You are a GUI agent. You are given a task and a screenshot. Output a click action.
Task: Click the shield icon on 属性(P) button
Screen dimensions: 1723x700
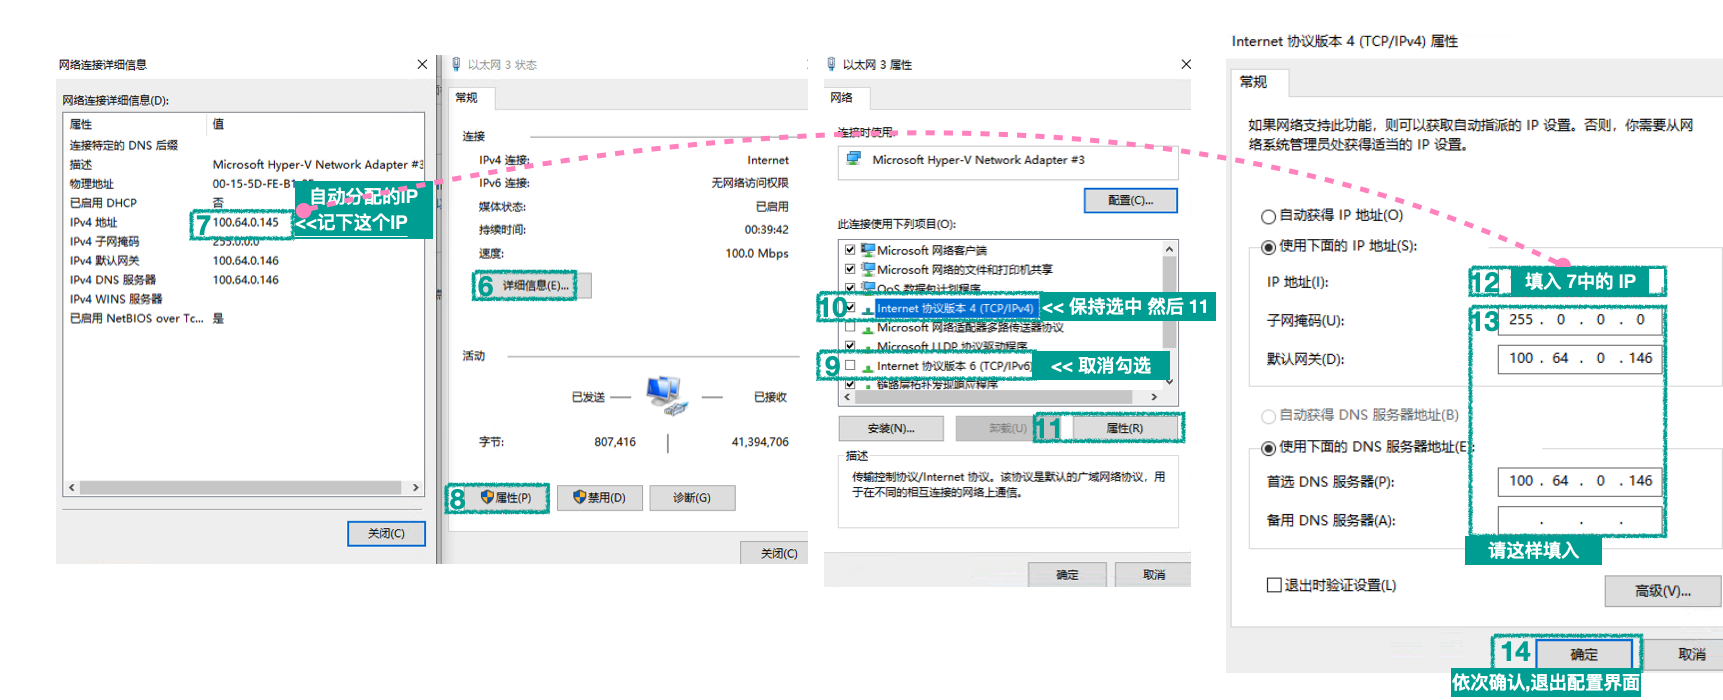[x=487, y=497]
